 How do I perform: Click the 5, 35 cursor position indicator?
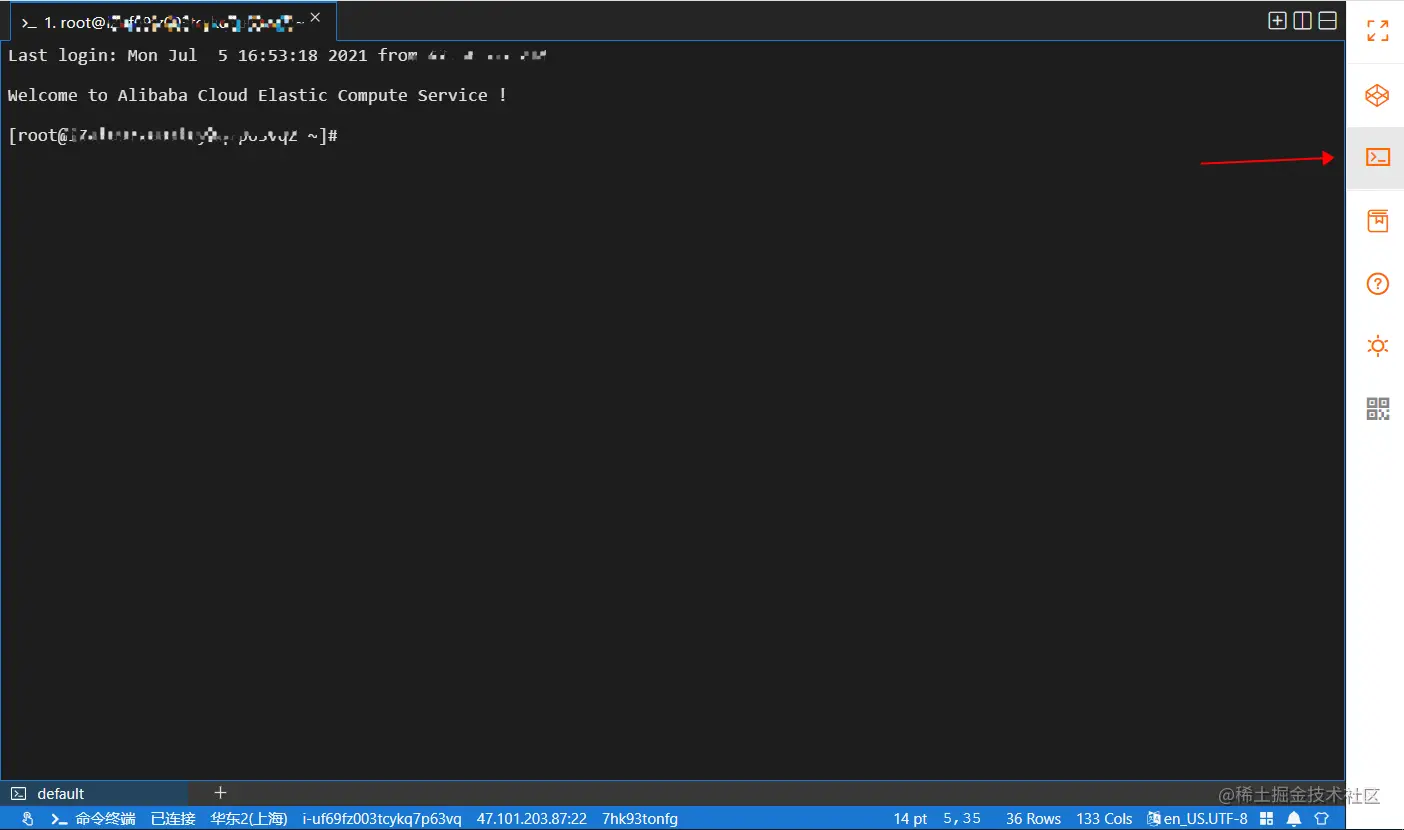[962, 819]
